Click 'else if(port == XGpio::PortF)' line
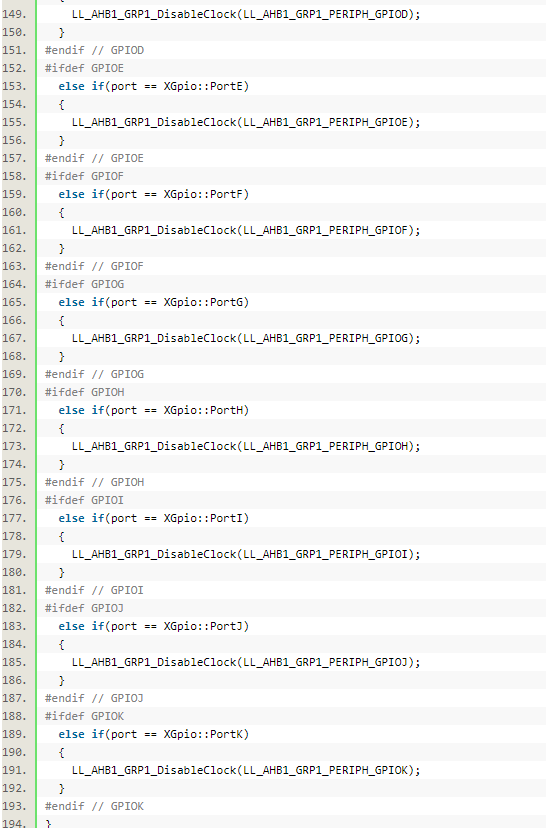 tap(154, 194)
